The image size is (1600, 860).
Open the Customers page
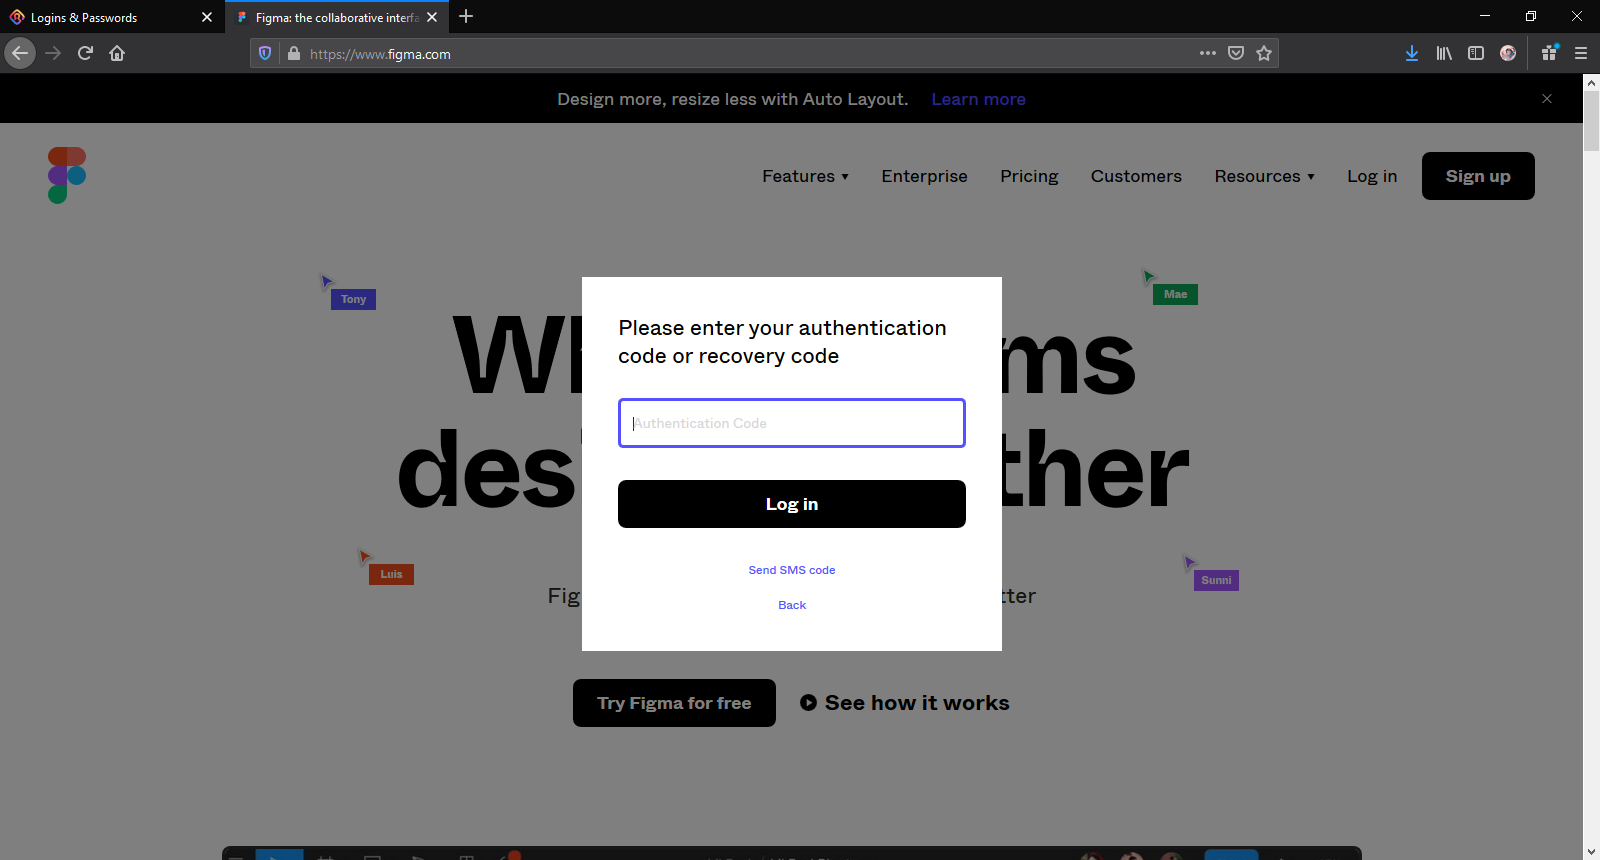click(1136, 176)
